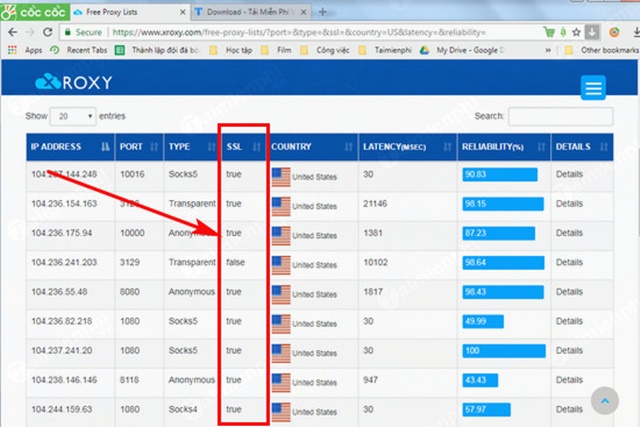Sort table by IP ADDRESS column
This screenshot has height=427, width=640.
(x=70, y=147)
